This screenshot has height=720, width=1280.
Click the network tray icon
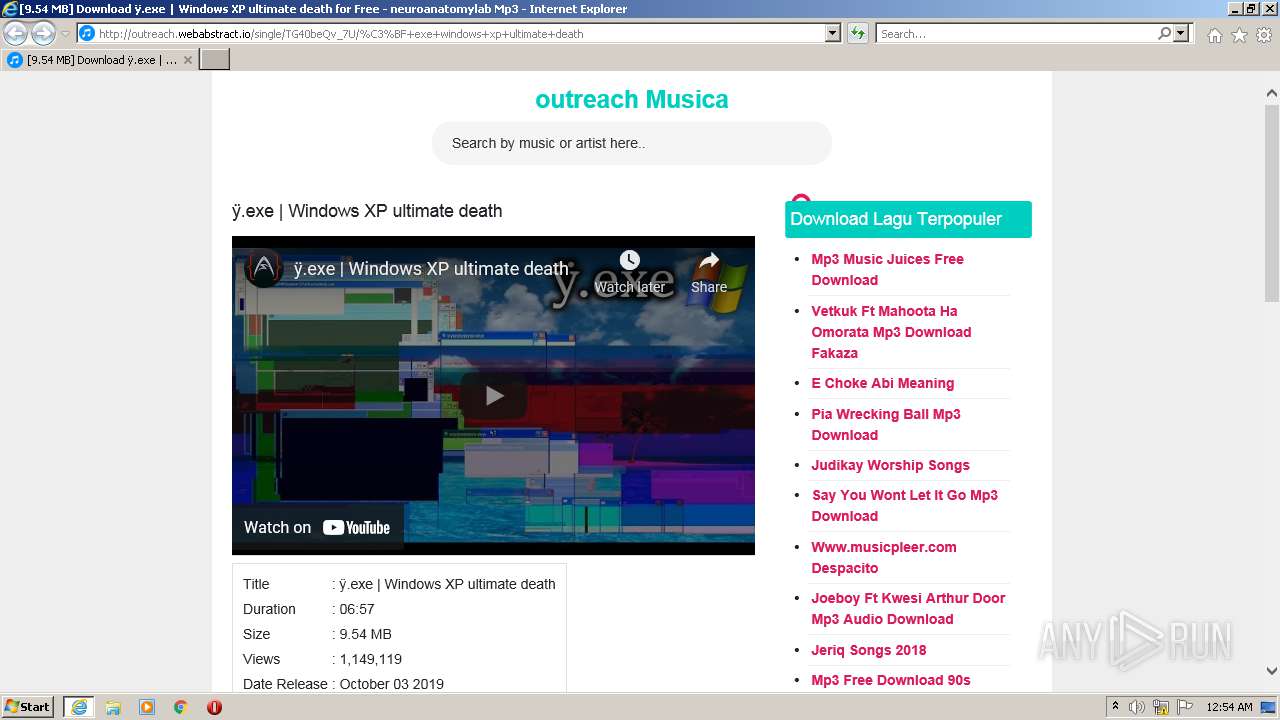tap(1161, 707)
